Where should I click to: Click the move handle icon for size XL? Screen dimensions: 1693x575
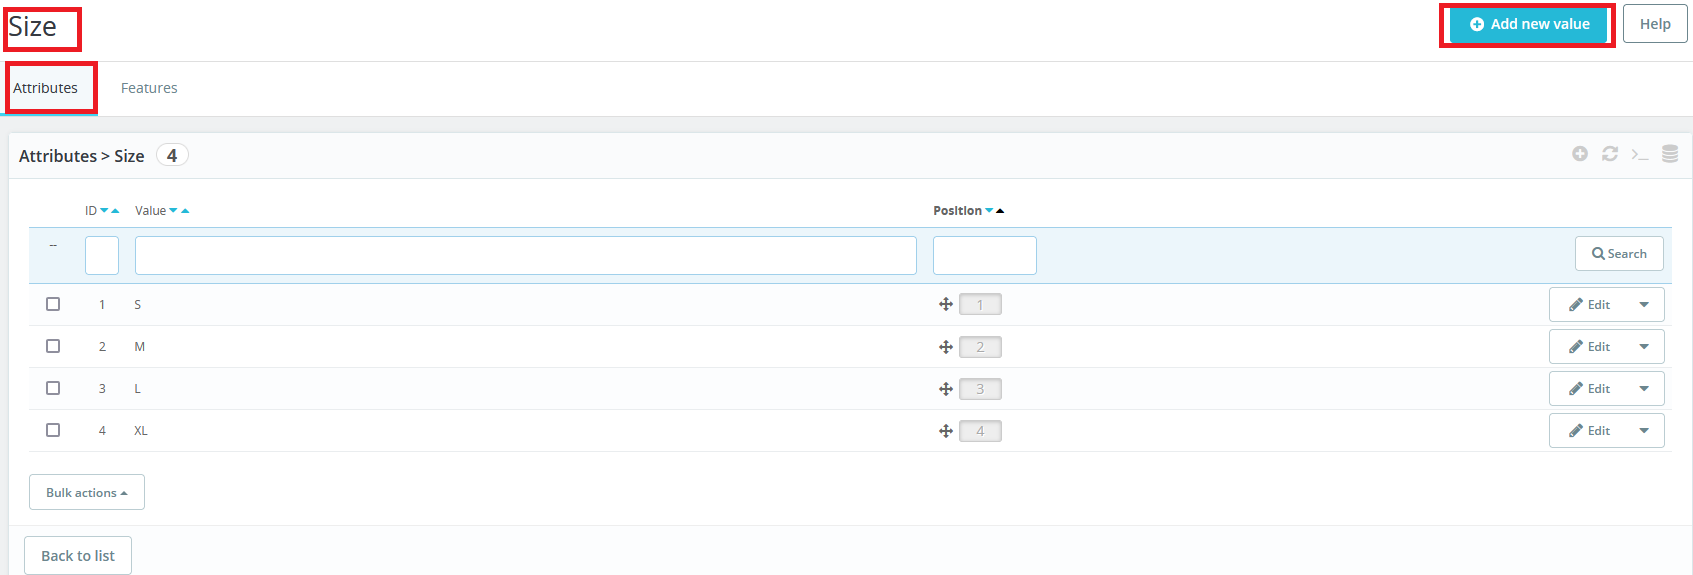[x=945, y=431]
